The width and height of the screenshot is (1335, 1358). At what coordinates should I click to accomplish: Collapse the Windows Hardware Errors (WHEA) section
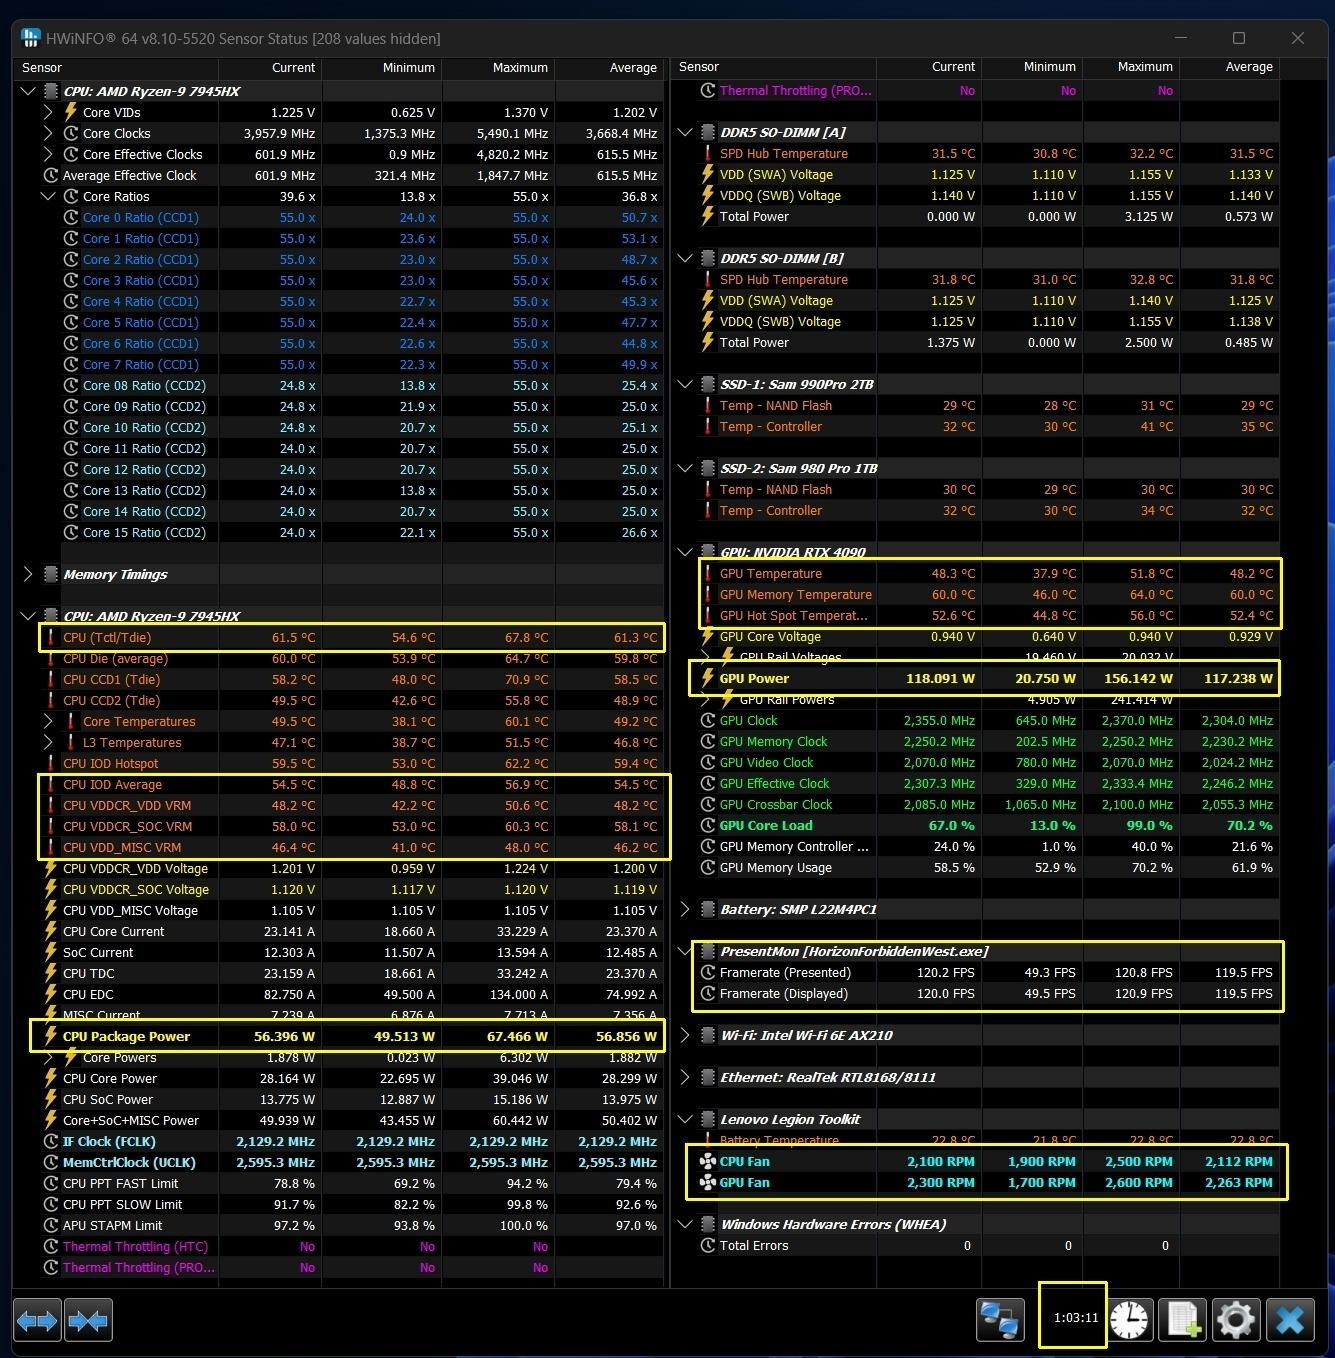tap(685, 1225)
